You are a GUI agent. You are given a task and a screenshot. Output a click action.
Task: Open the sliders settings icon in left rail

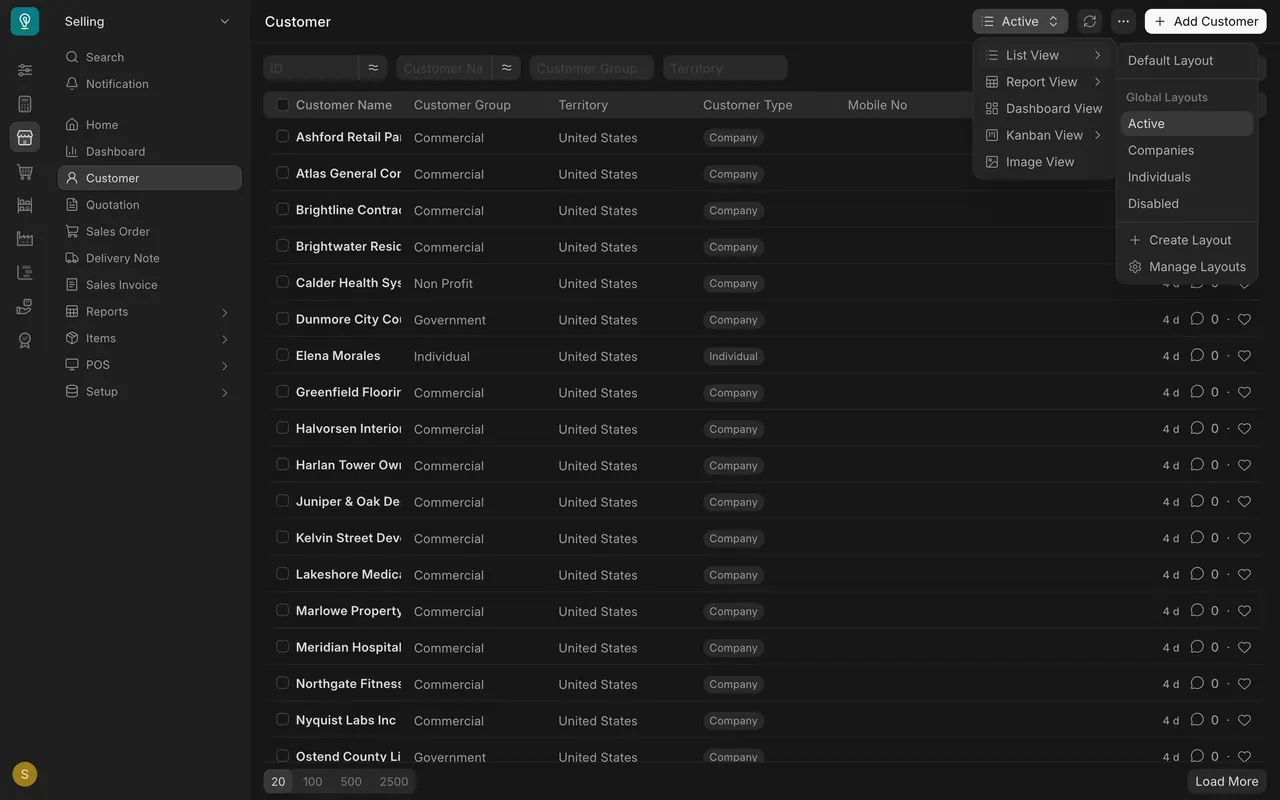pyautogui.click(x=25, y=70)
